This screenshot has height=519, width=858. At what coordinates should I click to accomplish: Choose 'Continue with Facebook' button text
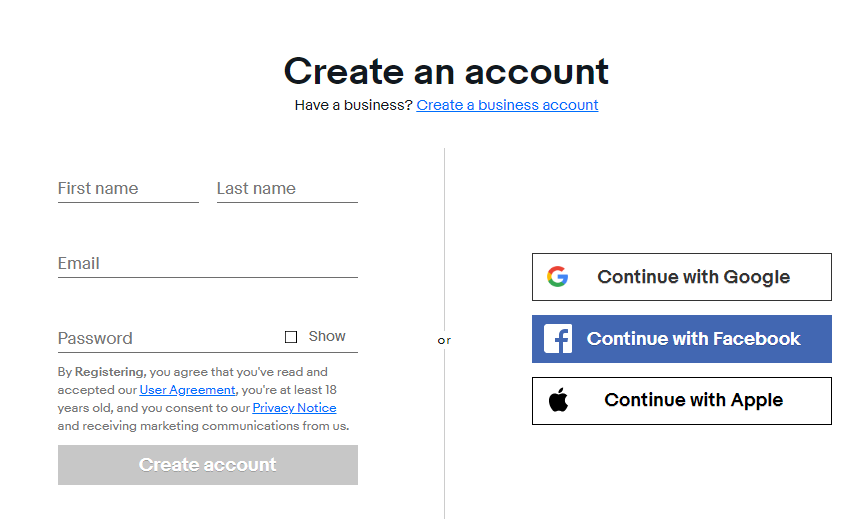[x=693, y=339]
